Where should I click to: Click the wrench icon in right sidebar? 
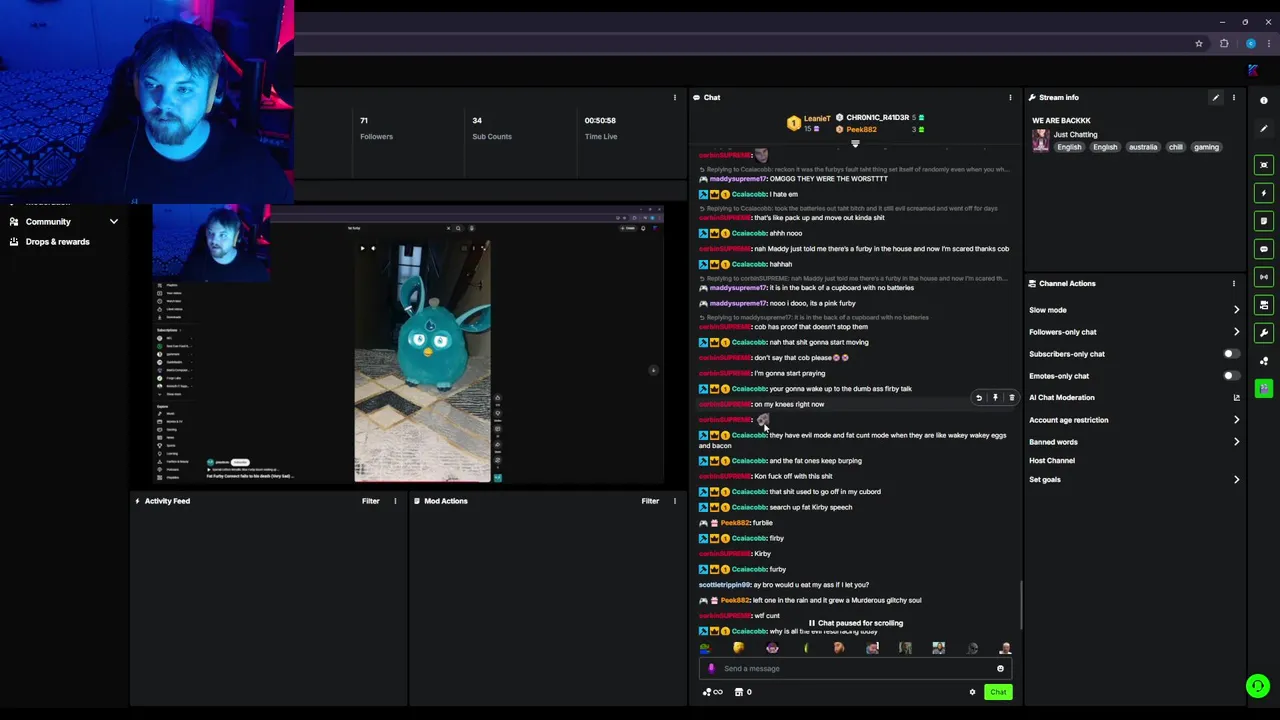(1264, 333)
